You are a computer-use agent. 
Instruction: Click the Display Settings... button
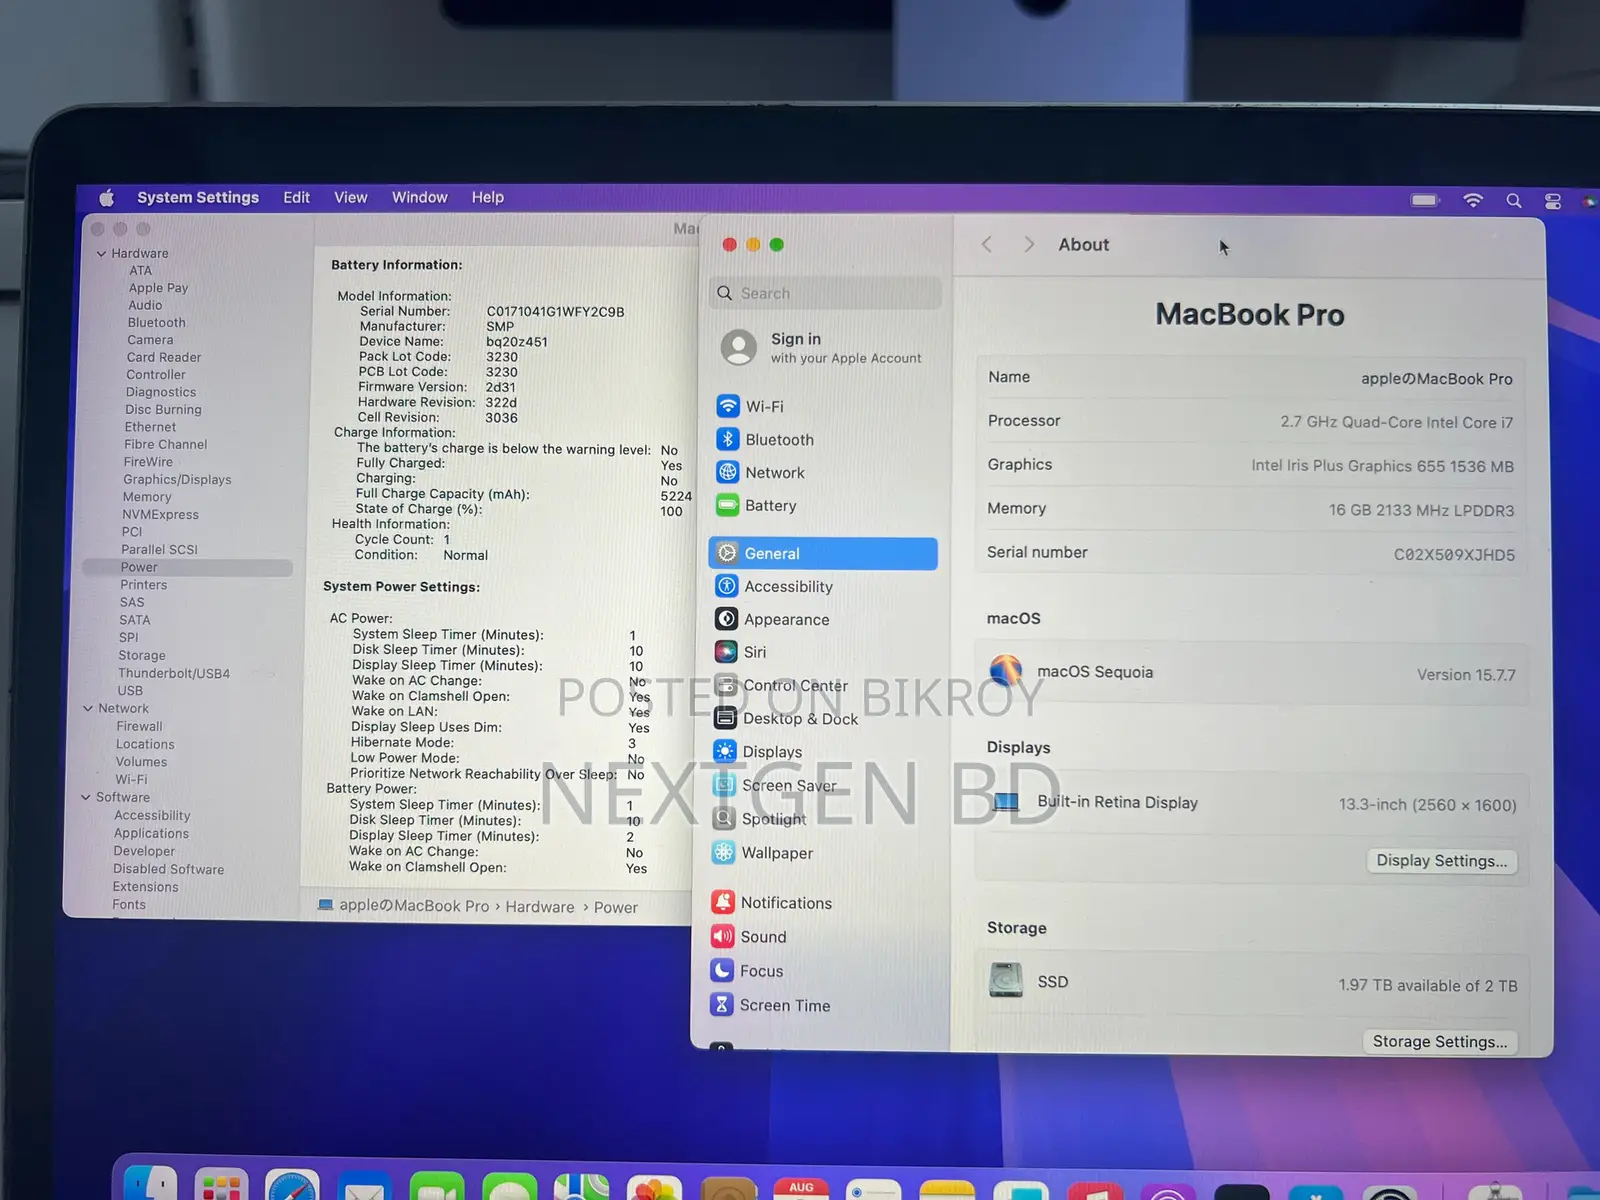click(x=1441, y=861)
